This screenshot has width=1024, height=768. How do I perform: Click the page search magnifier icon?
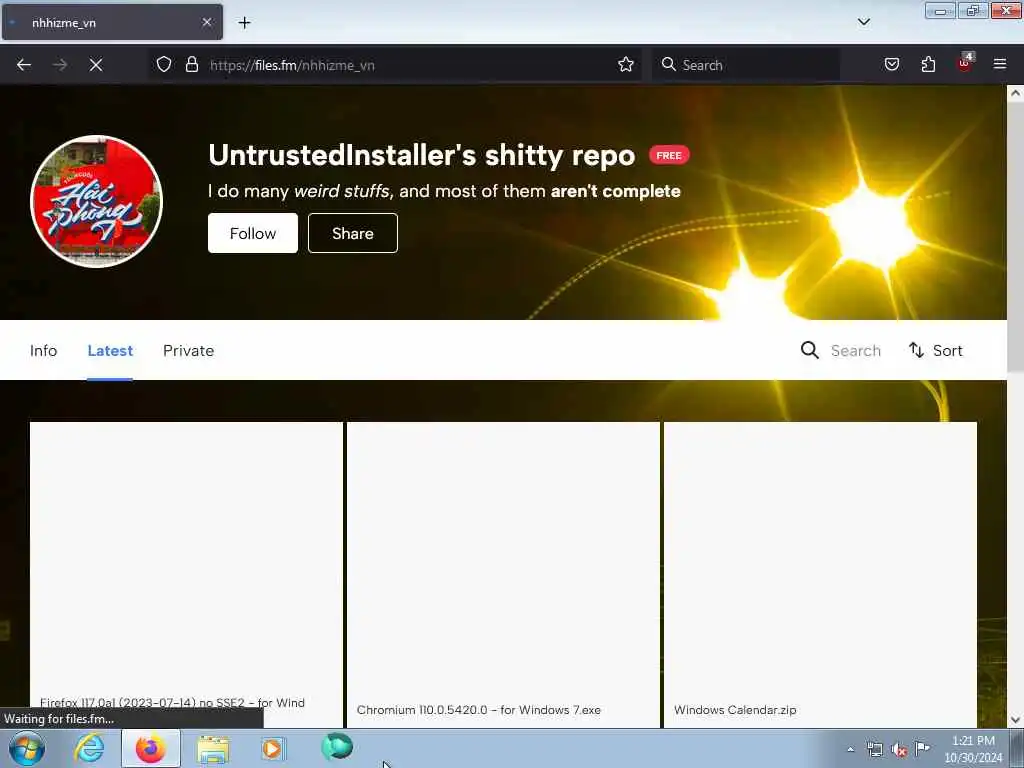pyautogui.click(x=809, y=350)
